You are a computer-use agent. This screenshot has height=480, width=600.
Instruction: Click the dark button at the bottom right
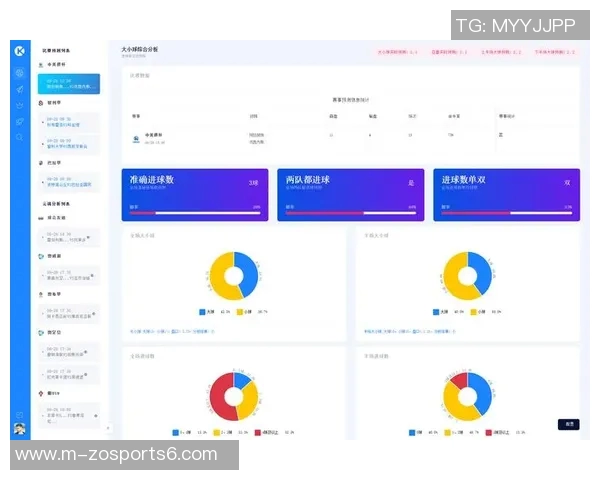[569, 424]
